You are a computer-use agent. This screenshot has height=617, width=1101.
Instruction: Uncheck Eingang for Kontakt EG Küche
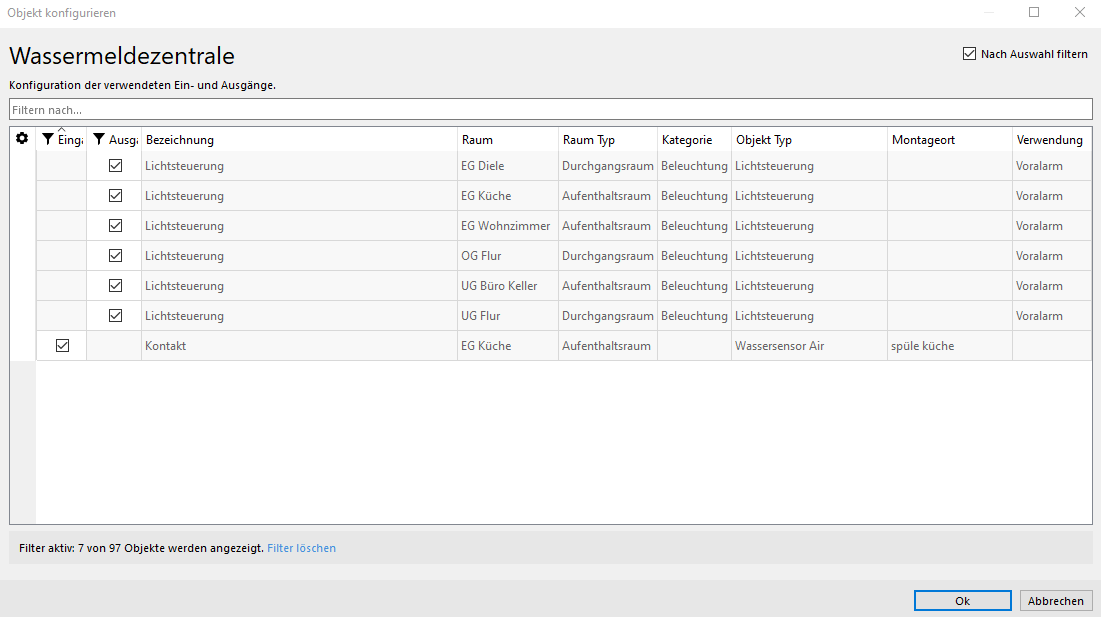[62, 346]
